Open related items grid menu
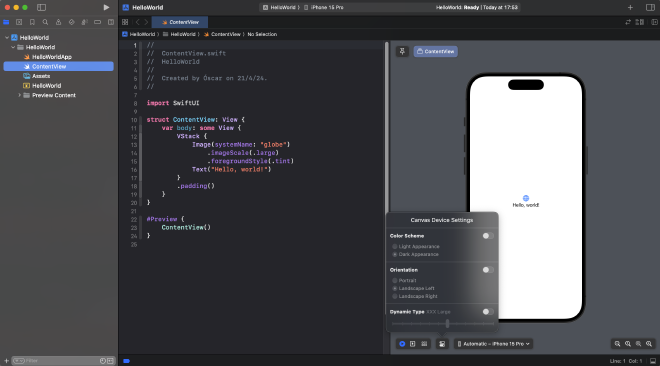 pyautogui.click(x=125, y=22)
